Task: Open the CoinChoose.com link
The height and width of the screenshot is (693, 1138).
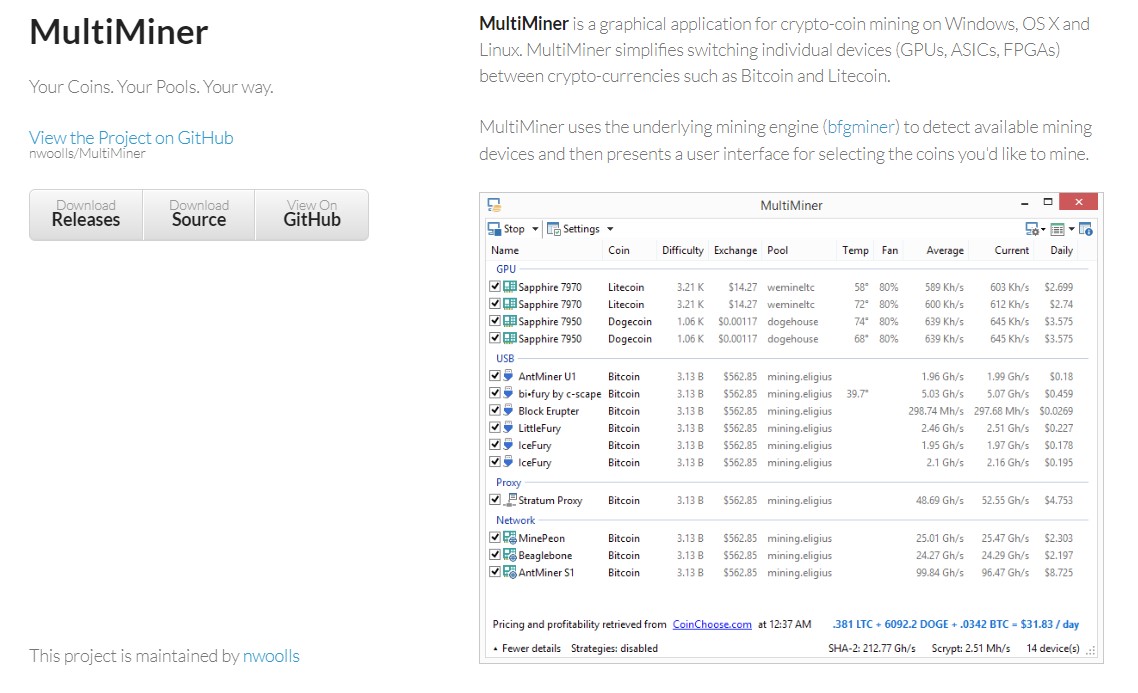Action: [x=712, y=624]
